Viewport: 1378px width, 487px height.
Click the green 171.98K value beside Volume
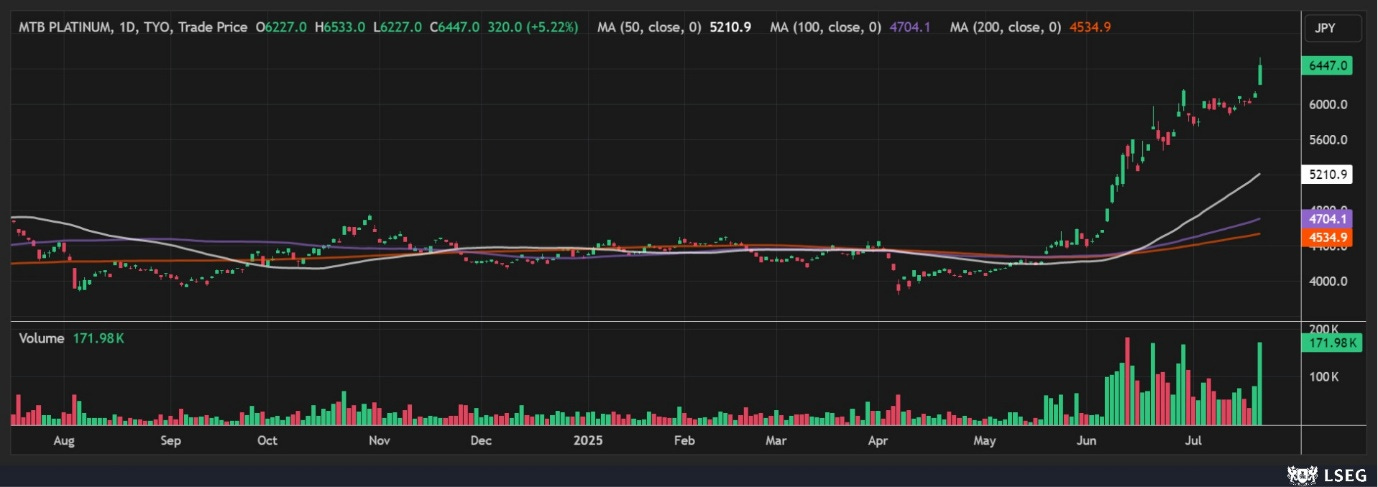98,339
